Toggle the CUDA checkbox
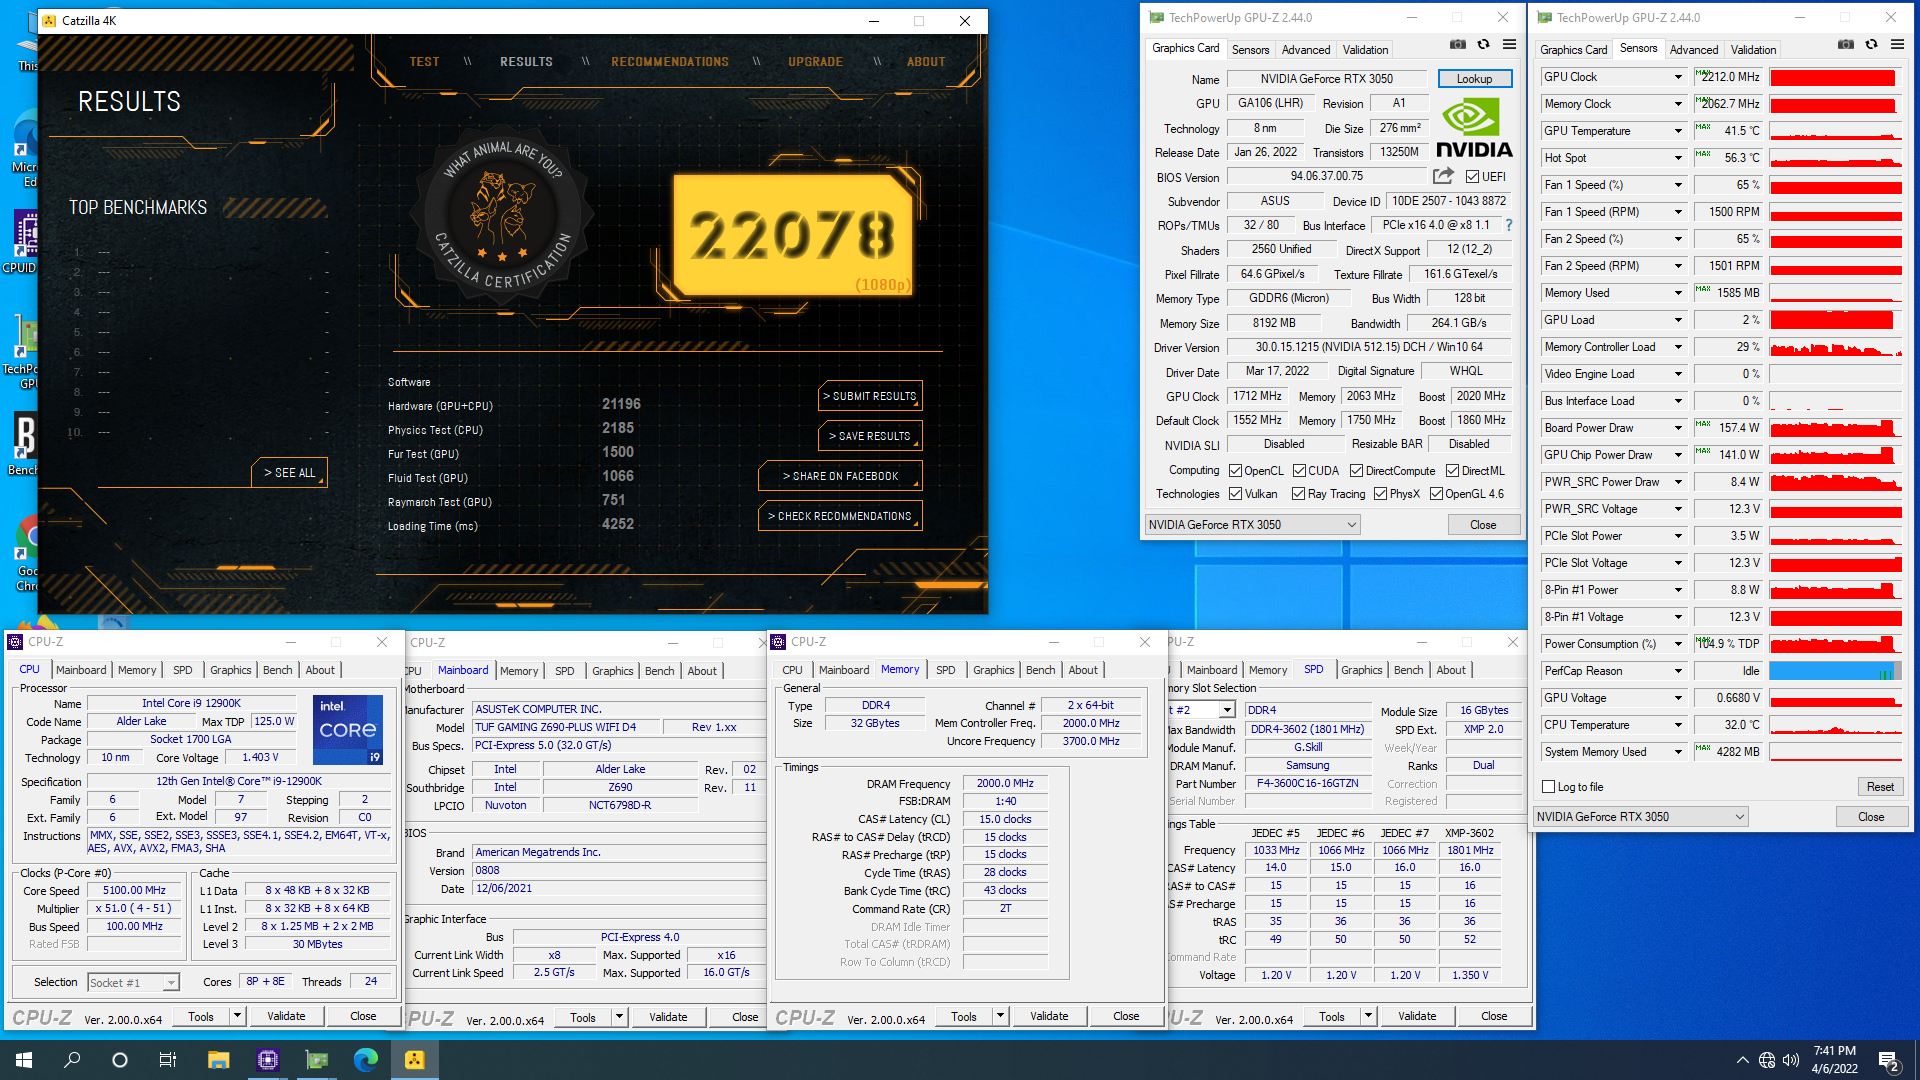The height and width of the screenshot is (1080, 1920). [1299, 471]
